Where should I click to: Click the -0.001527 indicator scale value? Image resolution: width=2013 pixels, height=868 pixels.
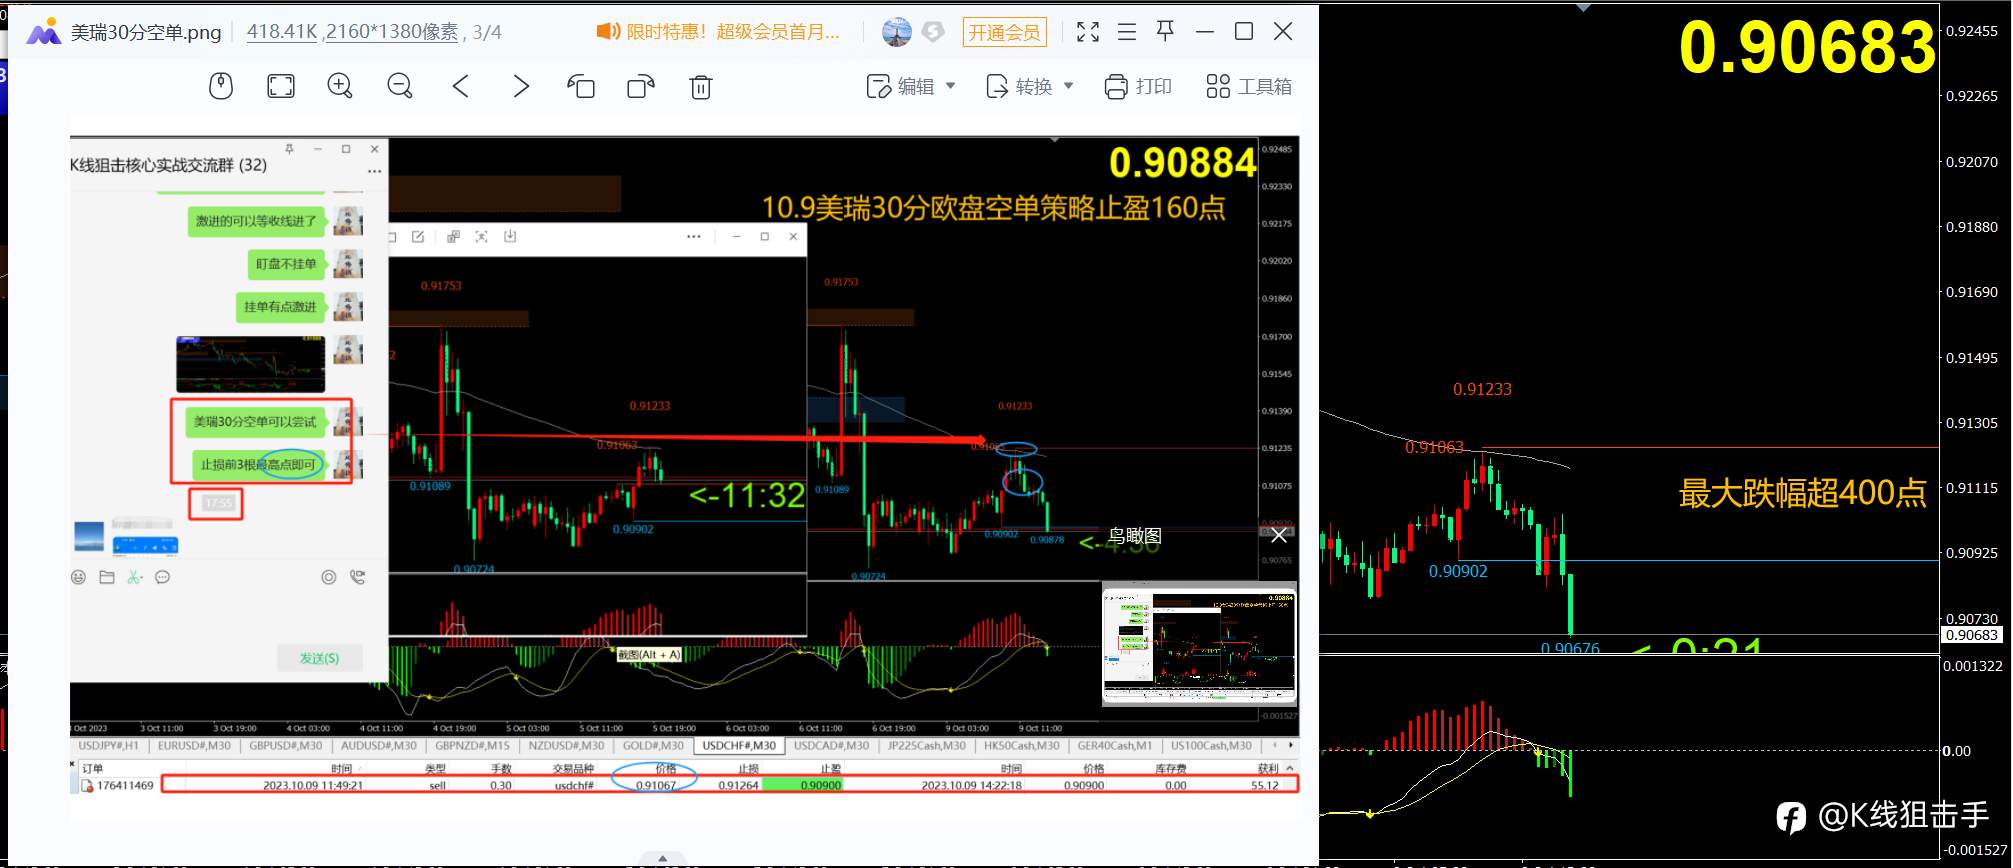point(1973,850)
